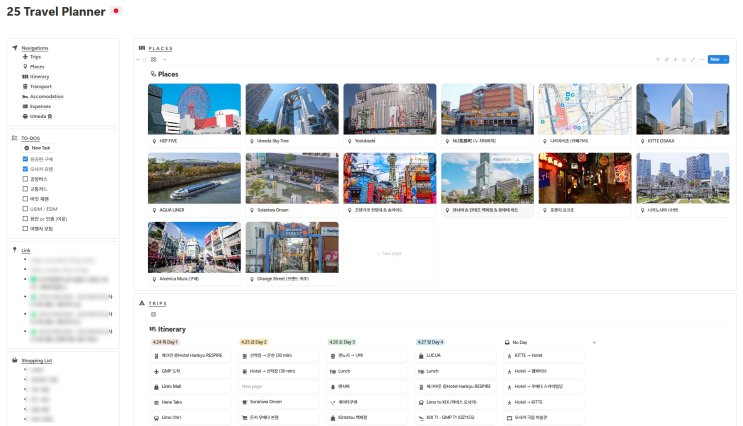Go to Places in Navigations list

[37, 67]
